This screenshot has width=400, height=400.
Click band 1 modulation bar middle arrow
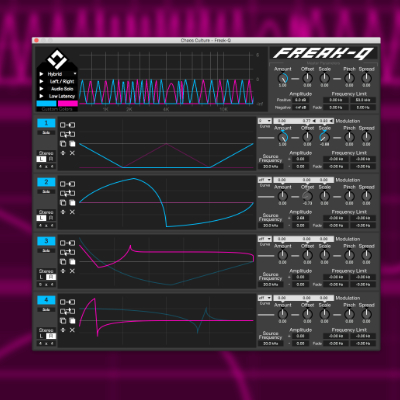tap(314, 121)
